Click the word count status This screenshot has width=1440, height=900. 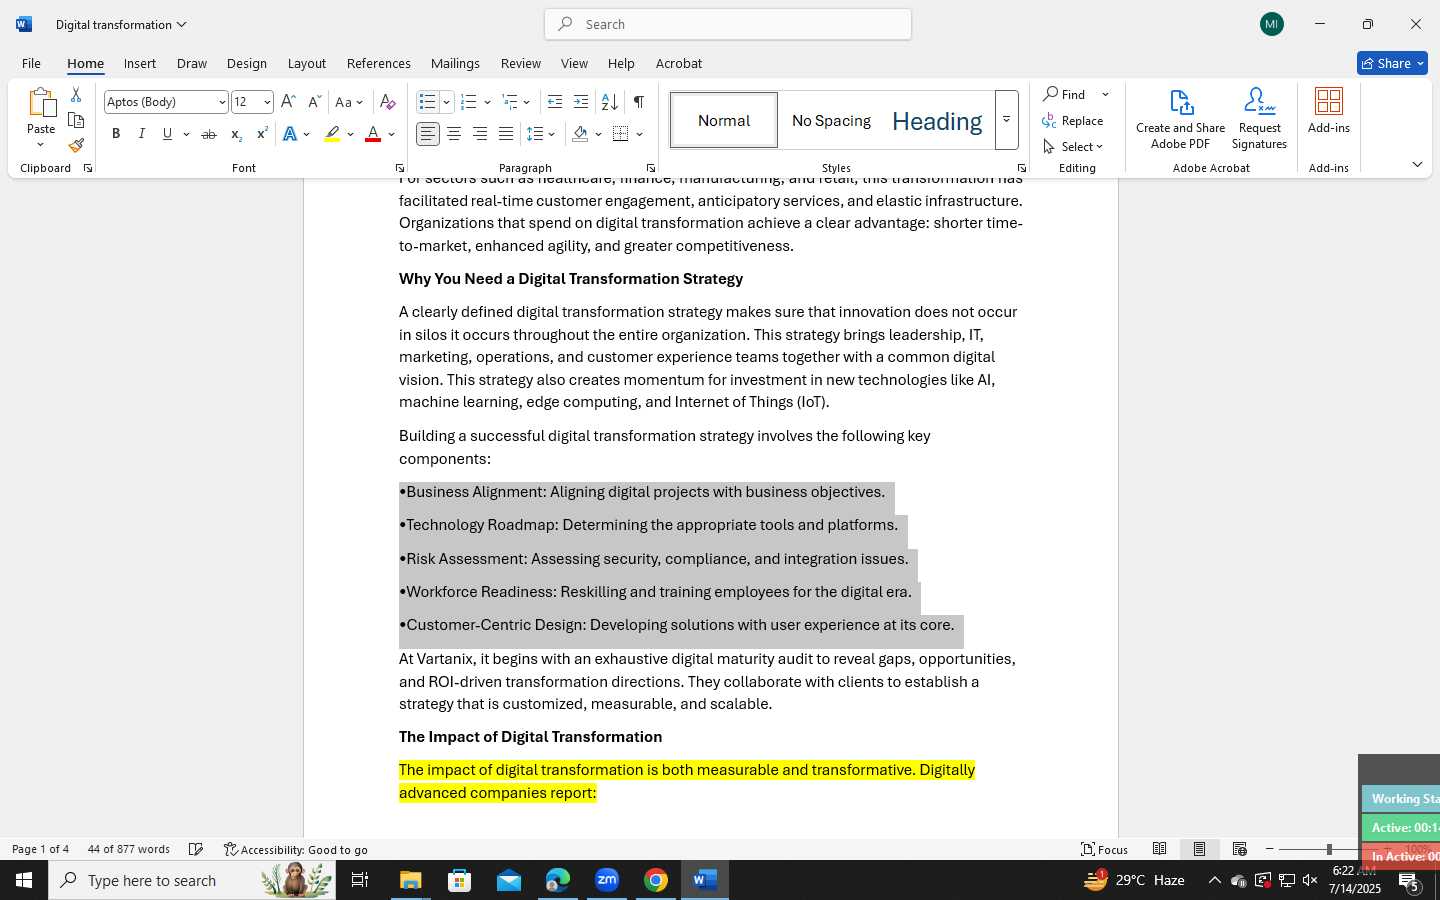129,849
